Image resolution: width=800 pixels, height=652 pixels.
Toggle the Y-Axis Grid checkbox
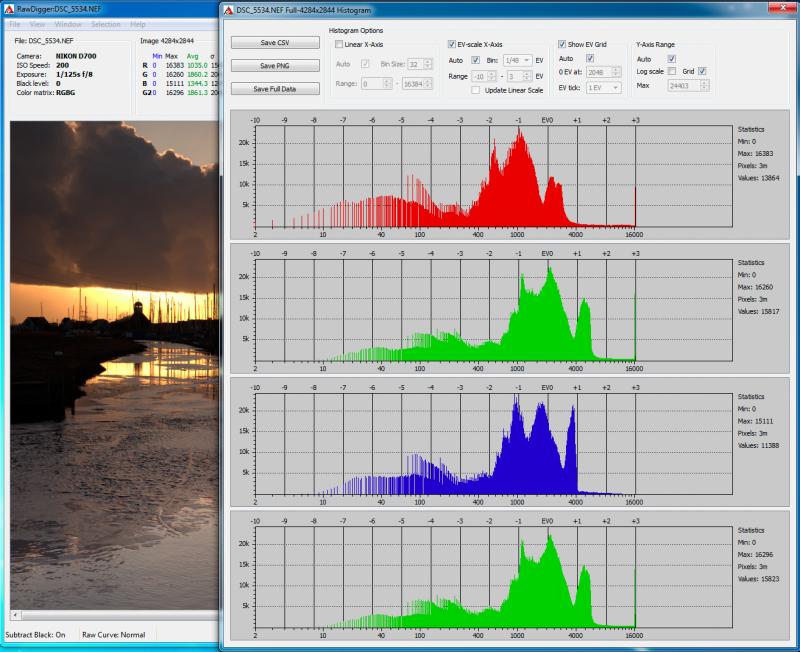point(702,71)
